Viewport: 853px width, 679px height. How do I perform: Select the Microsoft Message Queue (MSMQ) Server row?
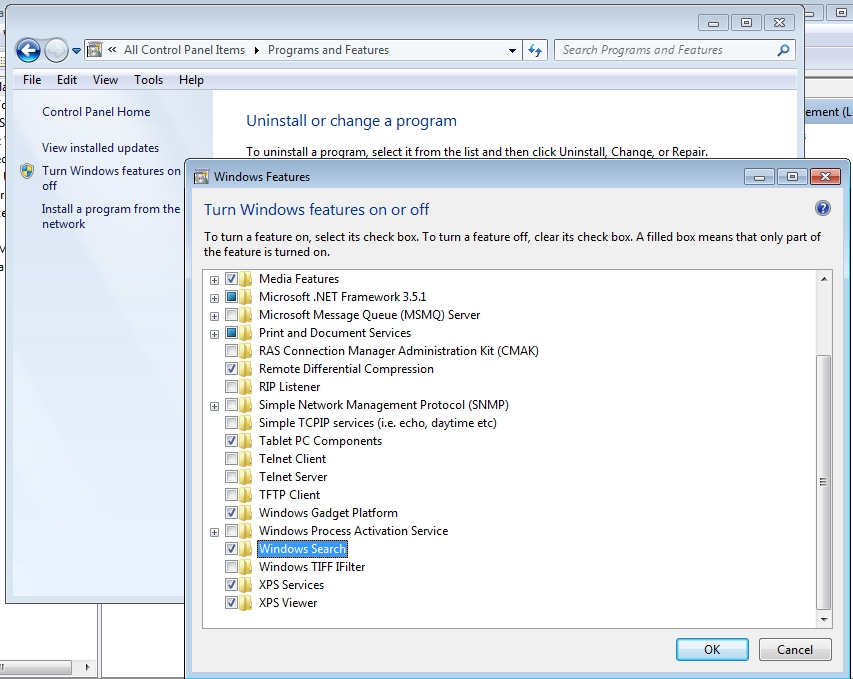click(369, 314)
